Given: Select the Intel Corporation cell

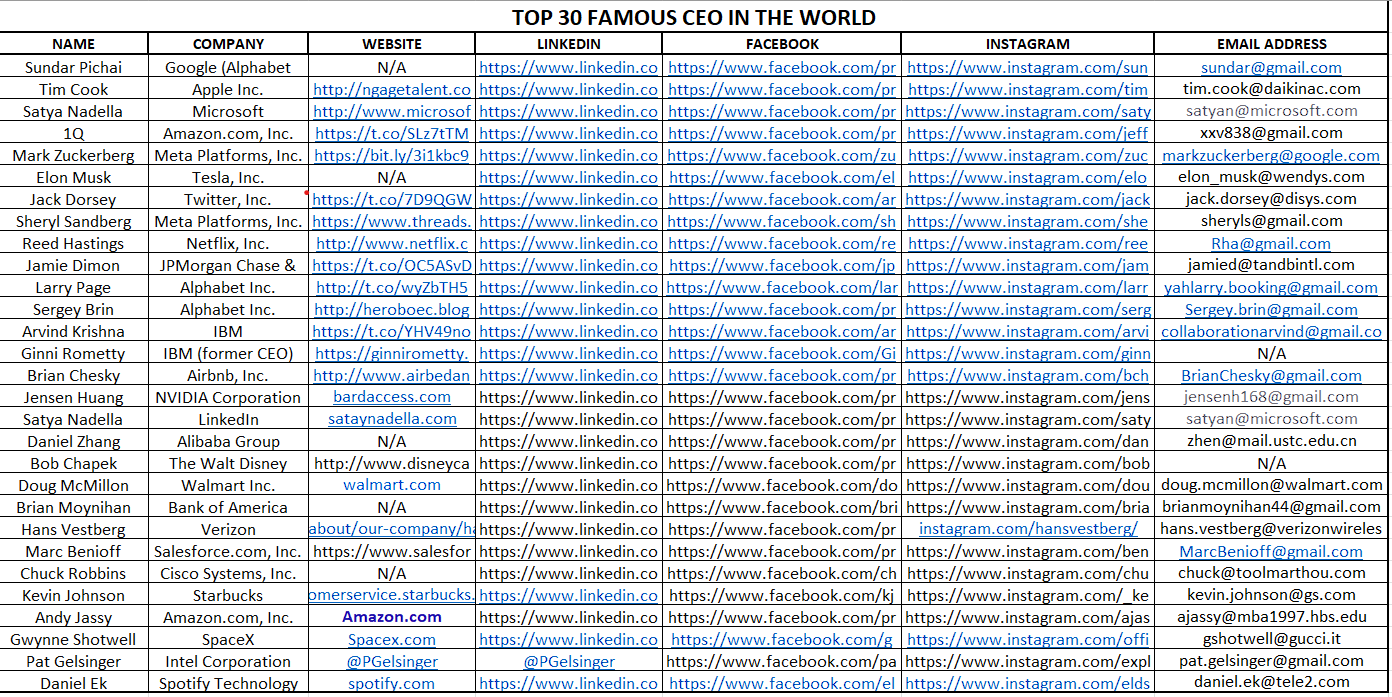Looking at the screenshot, I should [228, 661].
